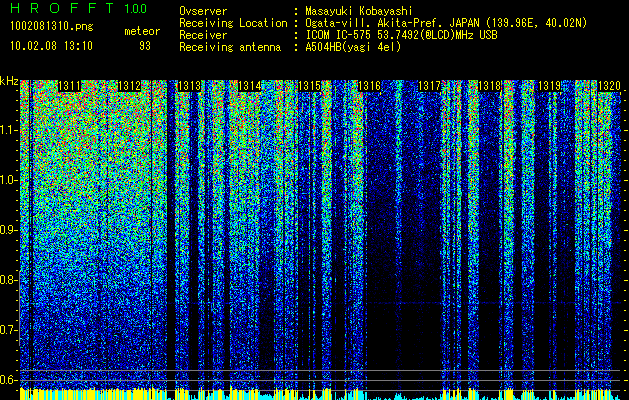Screen dimensions: 629x400
Task: Click the Receiver label
Action: 203,35
